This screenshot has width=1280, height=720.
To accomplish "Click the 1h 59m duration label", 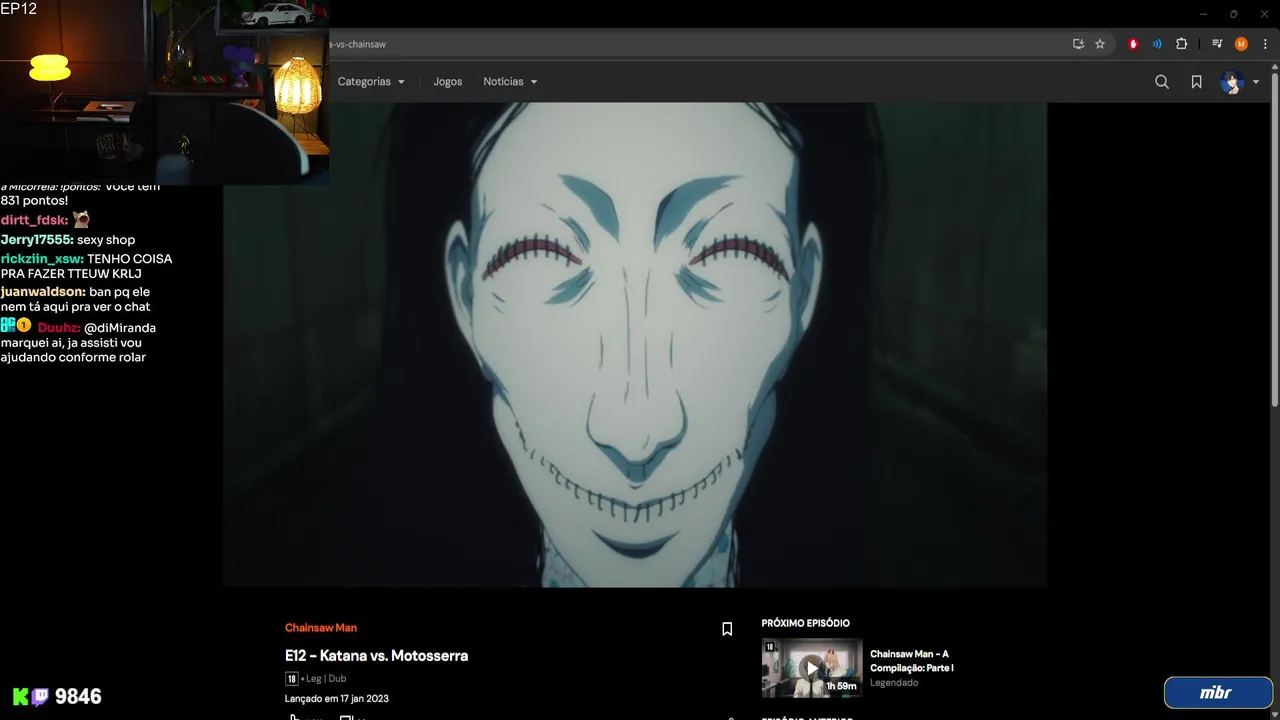I will pyautogui.click(x=841, y=686).
